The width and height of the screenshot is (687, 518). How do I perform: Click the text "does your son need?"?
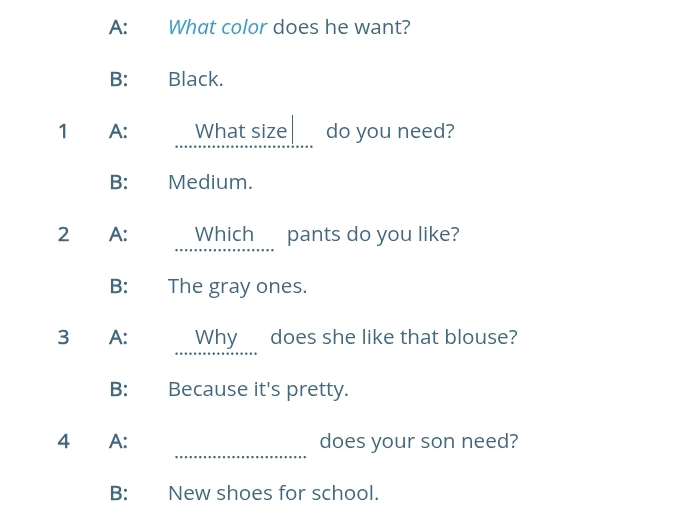coord(419,442)
